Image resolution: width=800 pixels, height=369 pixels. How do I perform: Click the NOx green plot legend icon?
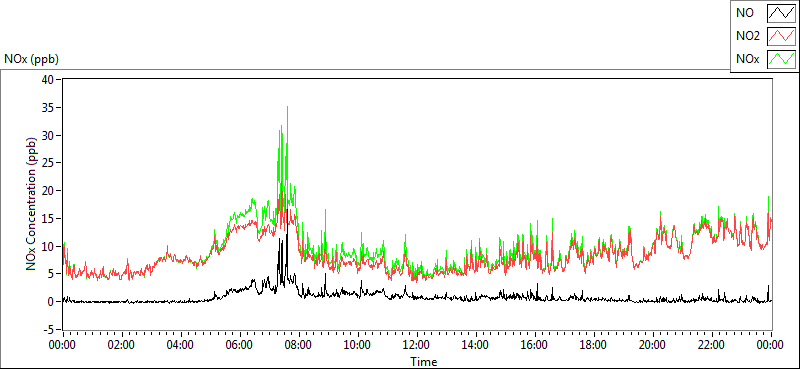point(781,59)
